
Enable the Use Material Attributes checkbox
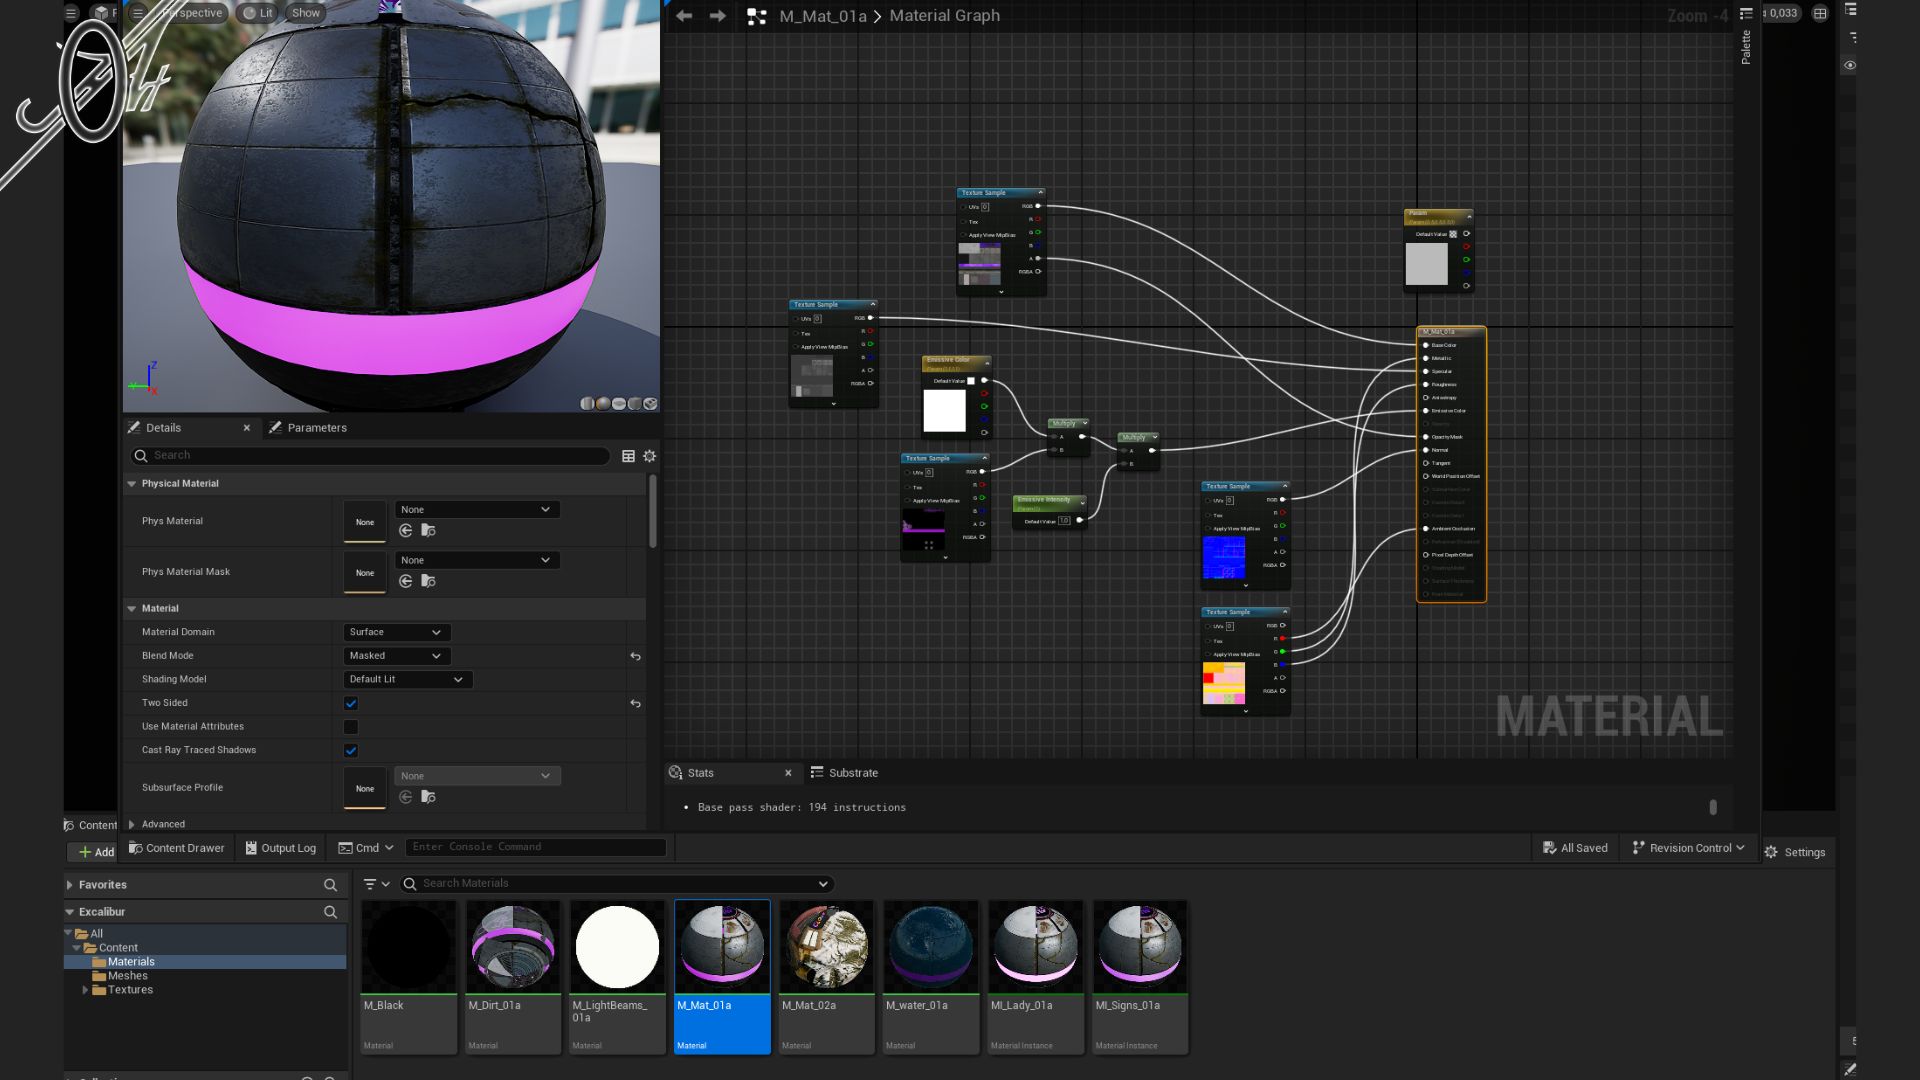(x=351, y=727)
